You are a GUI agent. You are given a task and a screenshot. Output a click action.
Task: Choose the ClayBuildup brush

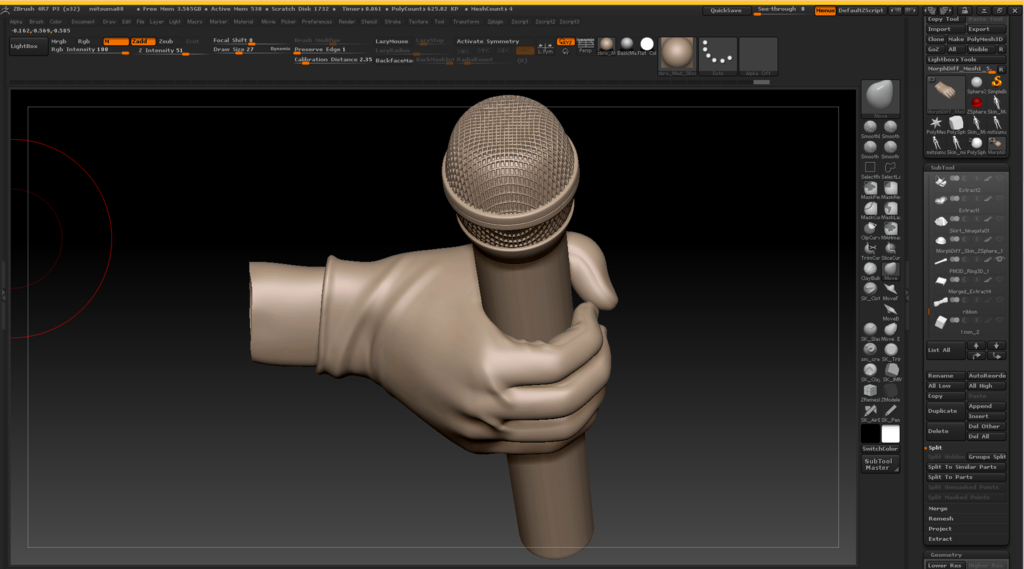[870, 269]
